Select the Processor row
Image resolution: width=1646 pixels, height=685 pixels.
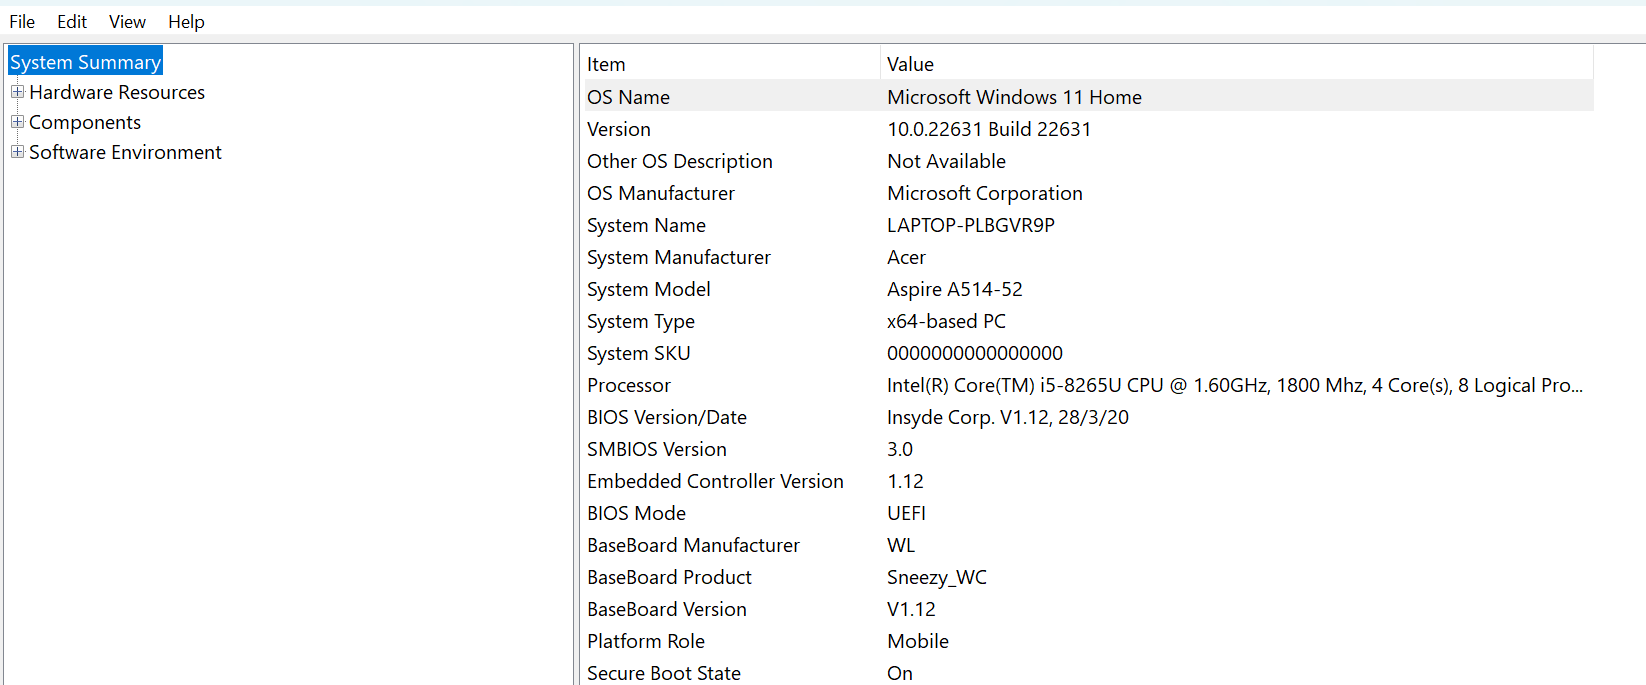pyautogui.click(x=1087, y=385)
